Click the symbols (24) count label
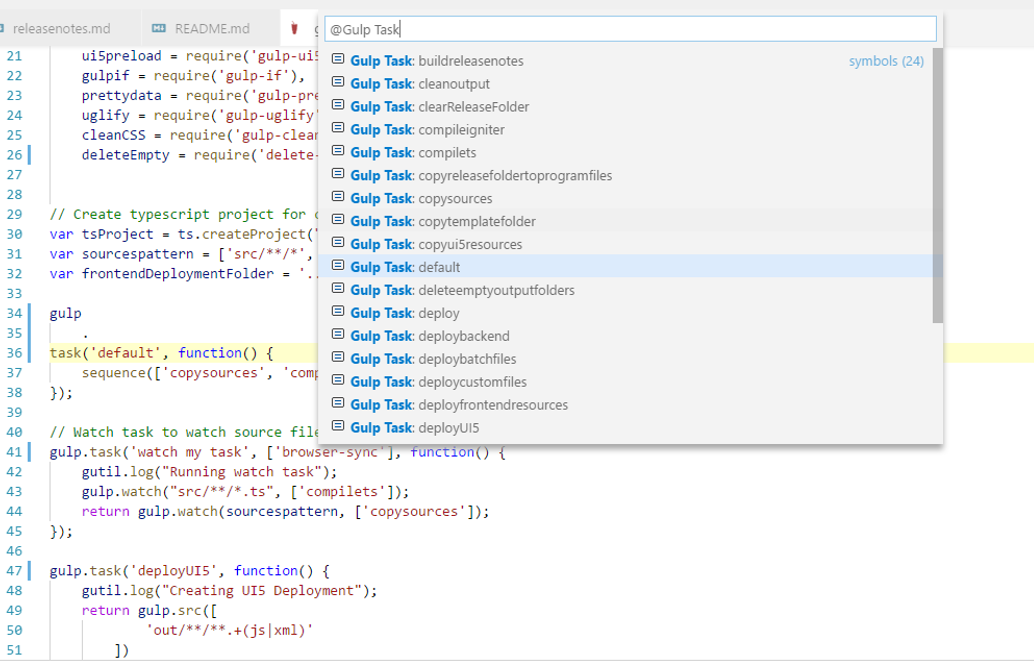Image resolution: width=1034 pixels, height=661 pixels. [886, 61]
